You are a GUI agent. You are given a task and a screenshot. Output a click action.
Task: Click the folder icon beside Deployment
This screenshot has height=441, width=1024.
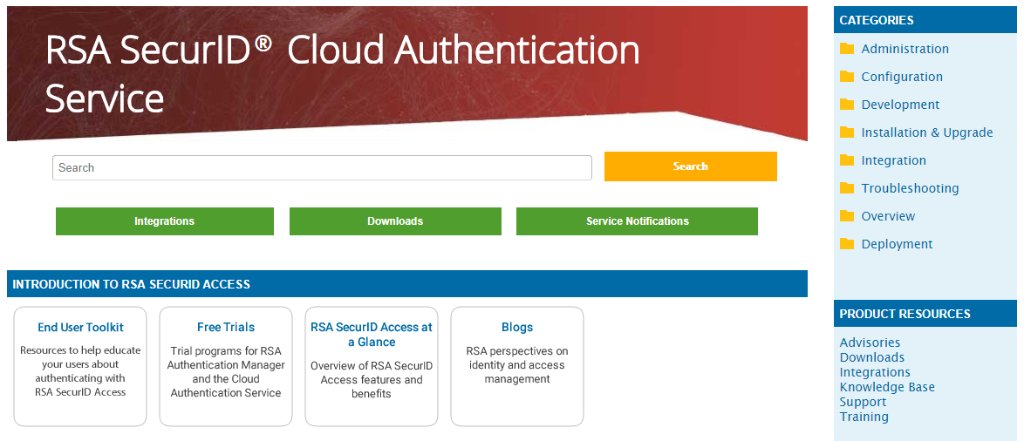(846, 244)
